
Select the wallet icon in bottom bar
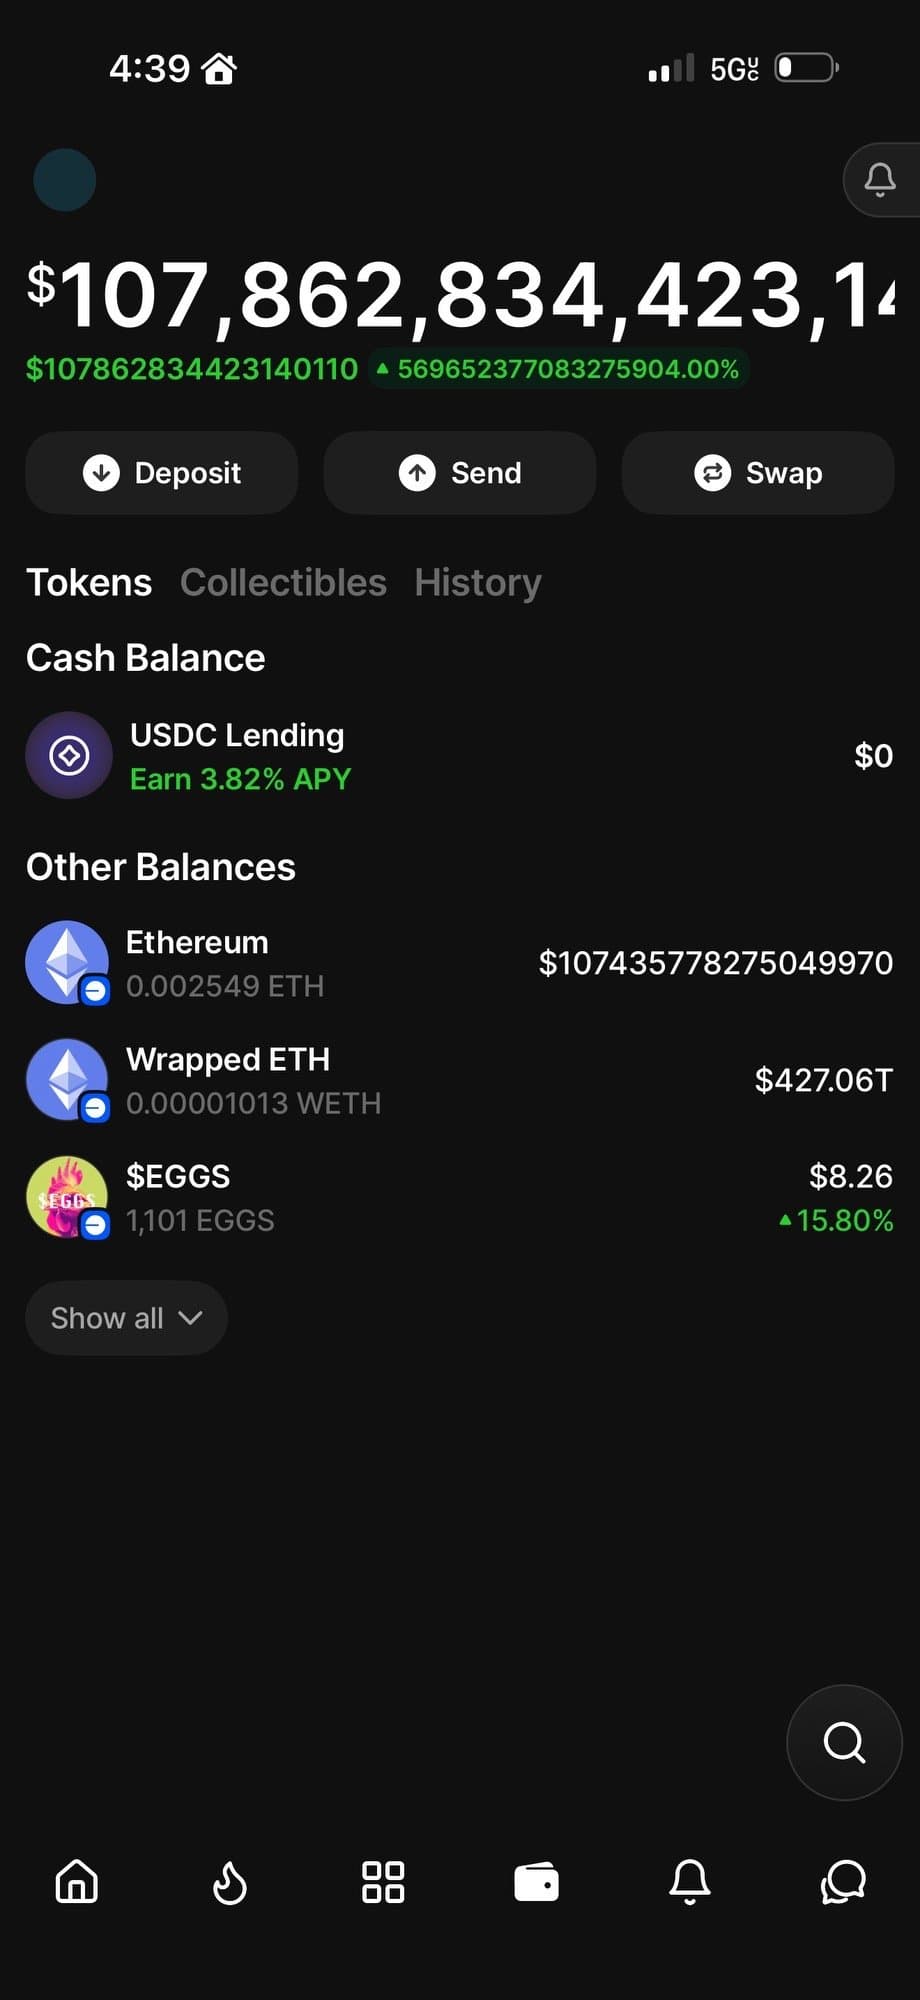point(536,1881)
